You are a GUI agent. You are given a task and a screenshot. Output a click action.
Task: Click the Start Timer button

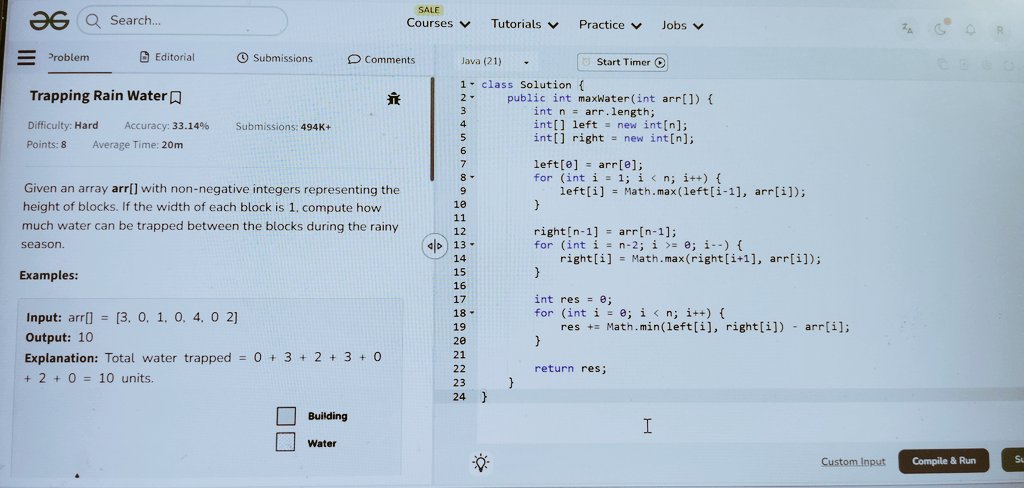pyautogui.click(x=622, y=62)
